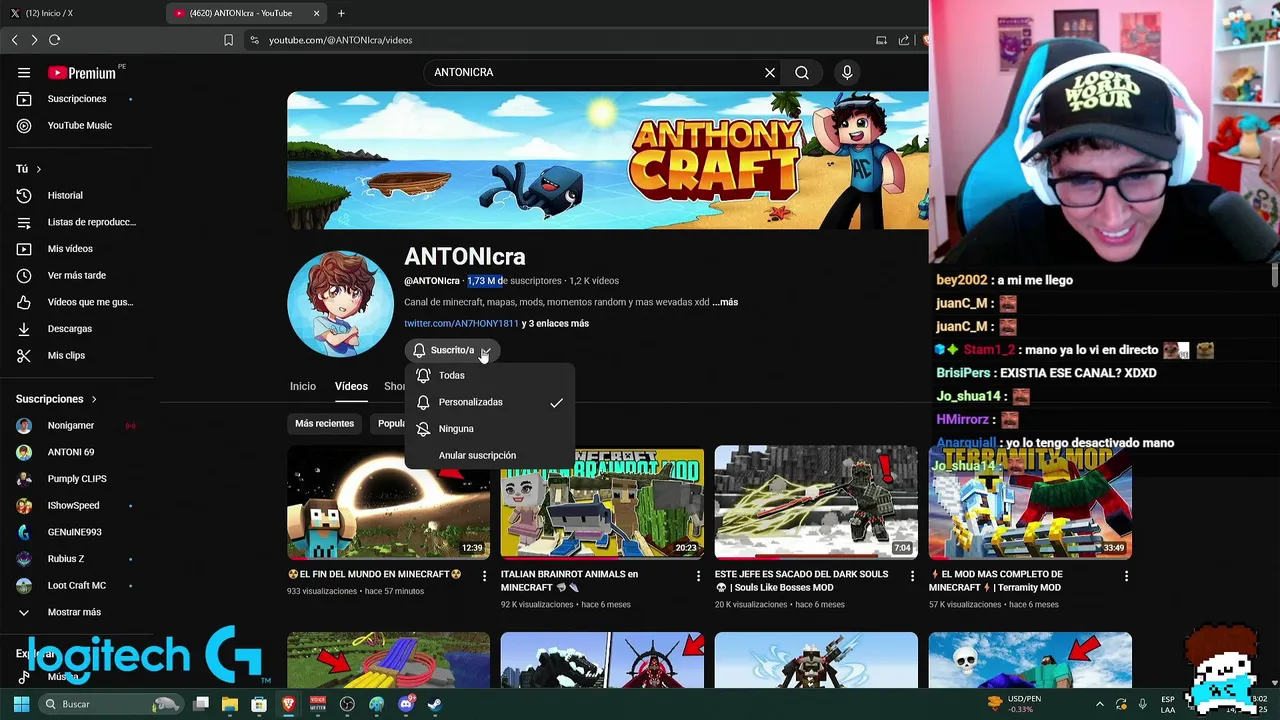This screenshot has height=720, width=1280.
Task: Click the search magnifier button
Action: point(802,72)
